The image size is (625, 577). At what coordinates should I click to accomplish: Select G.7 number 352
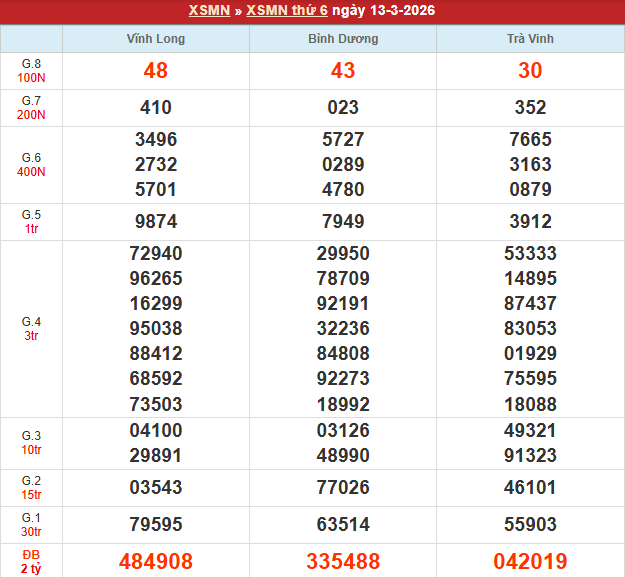click(x=530, y=108)
